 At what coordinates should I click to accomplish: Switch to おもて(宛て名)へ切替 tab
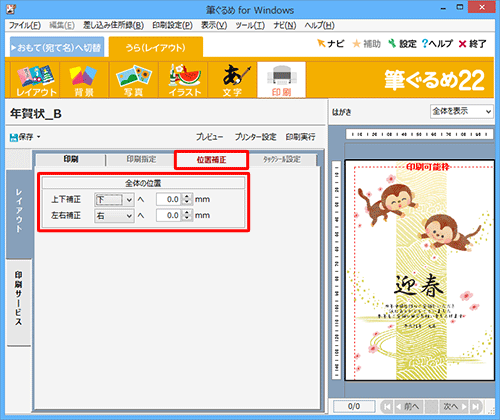pyautogui.click(x=57, y=47)
